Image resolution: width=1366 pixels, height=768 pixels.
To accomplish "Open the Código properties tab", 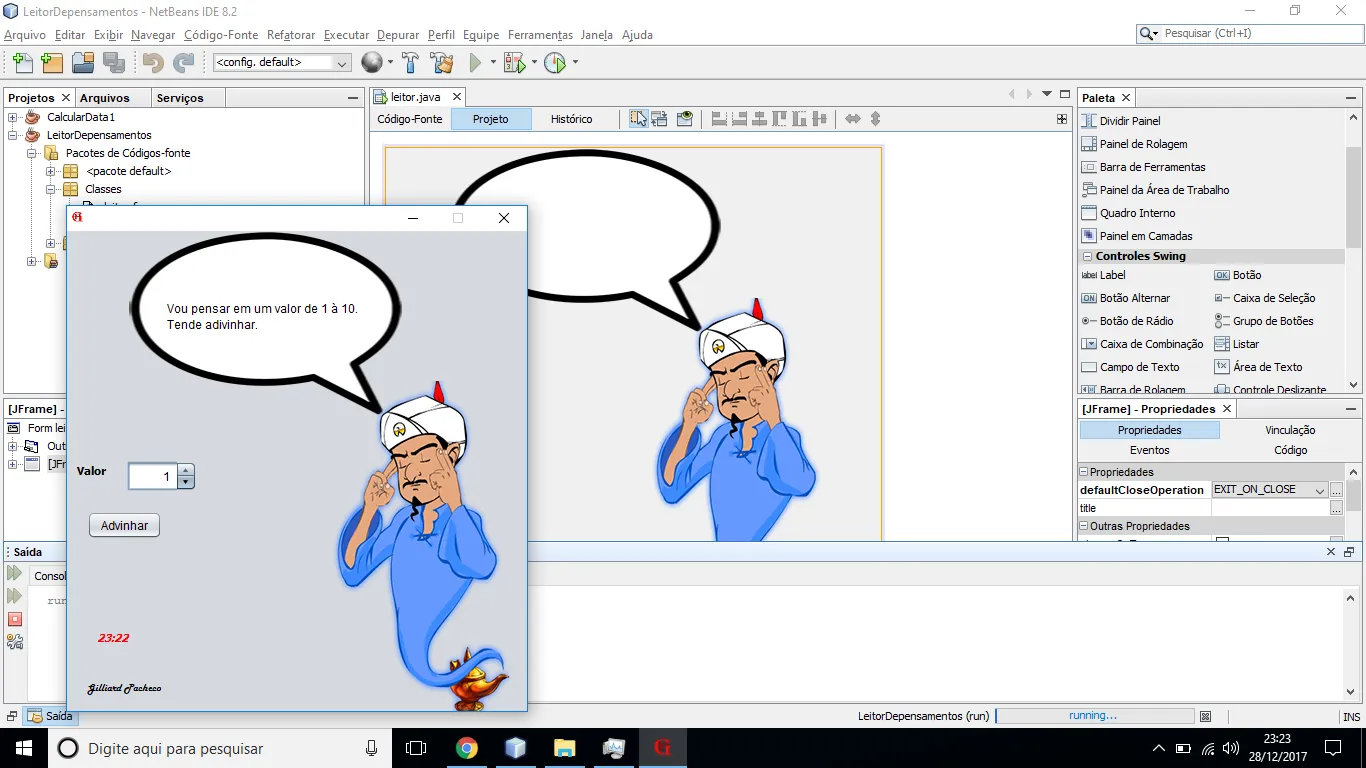I will pos(1290,450).
